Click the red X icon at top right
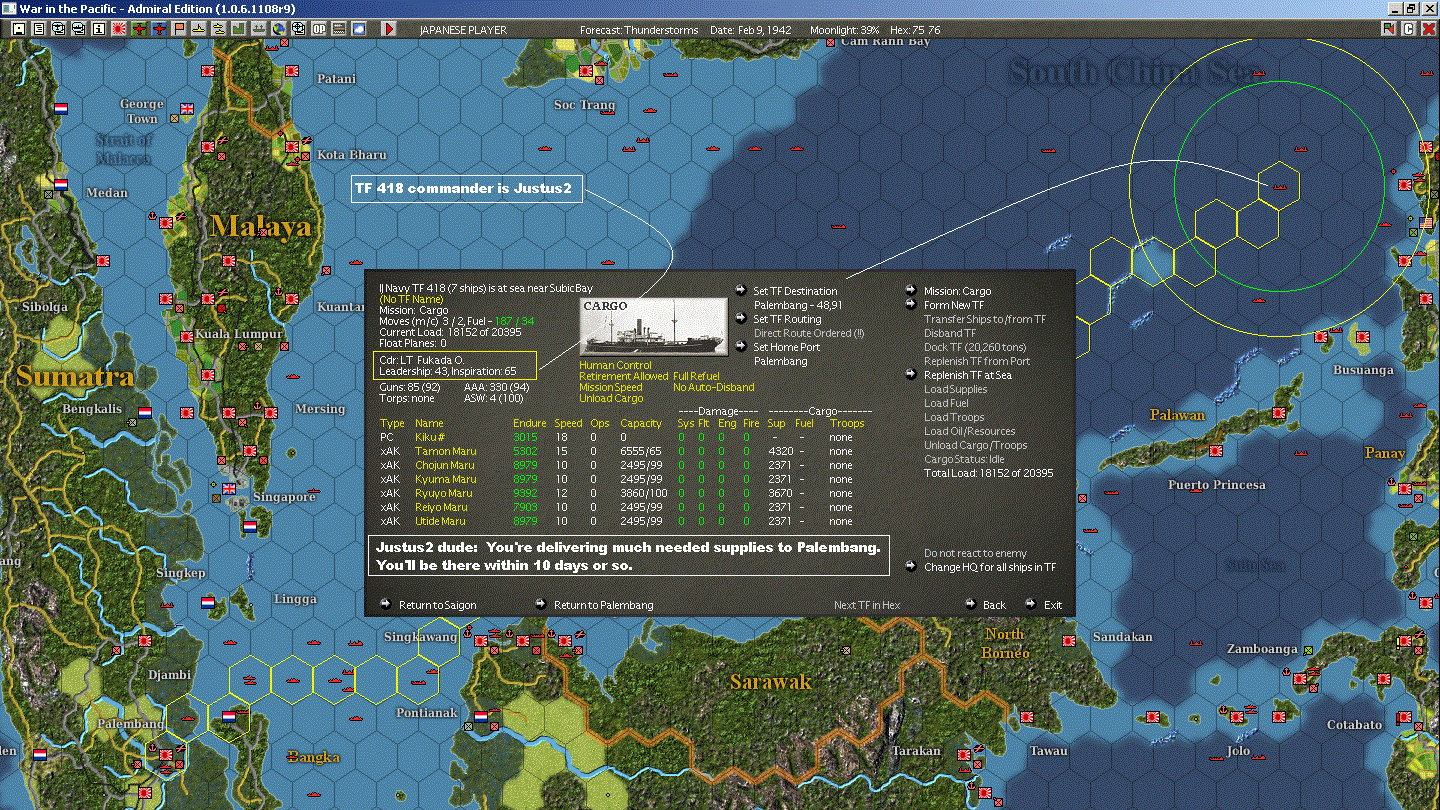This screenshot has height=810, width=1440. (1429, 29)
